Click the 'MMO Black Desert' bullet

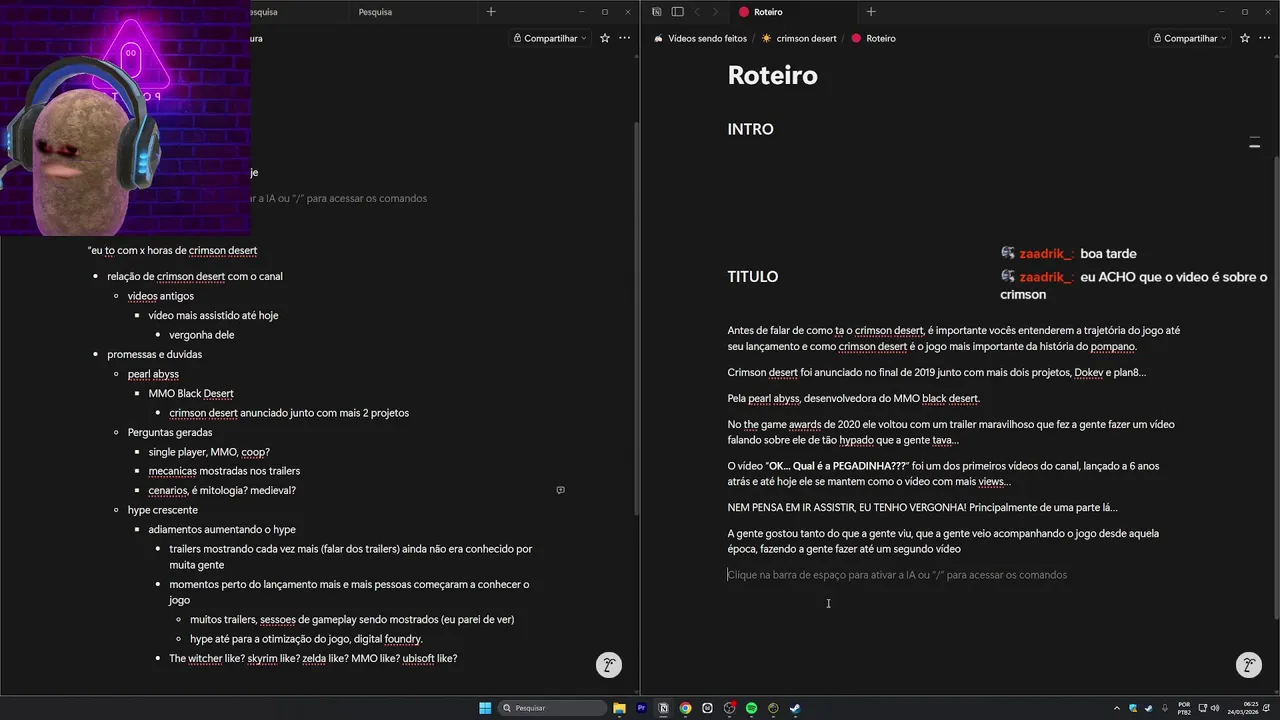click(x=190, y=393)
